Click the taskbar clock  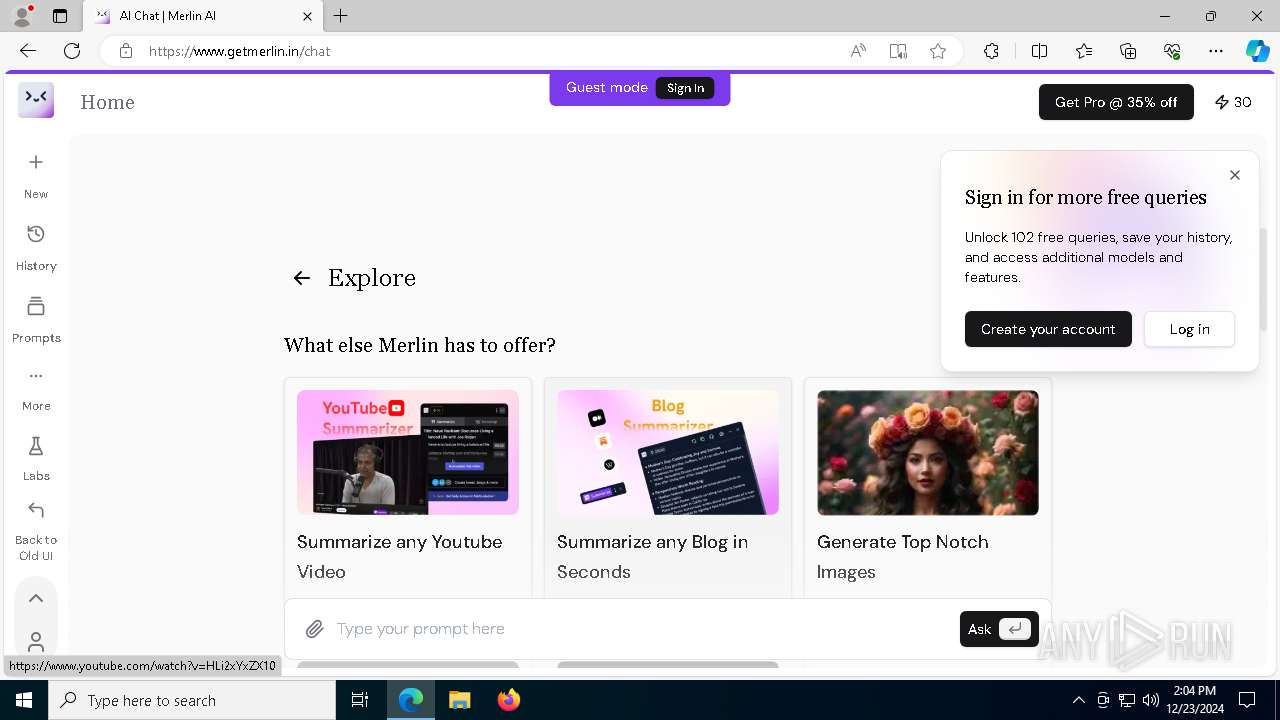[x=1194, y=700]
